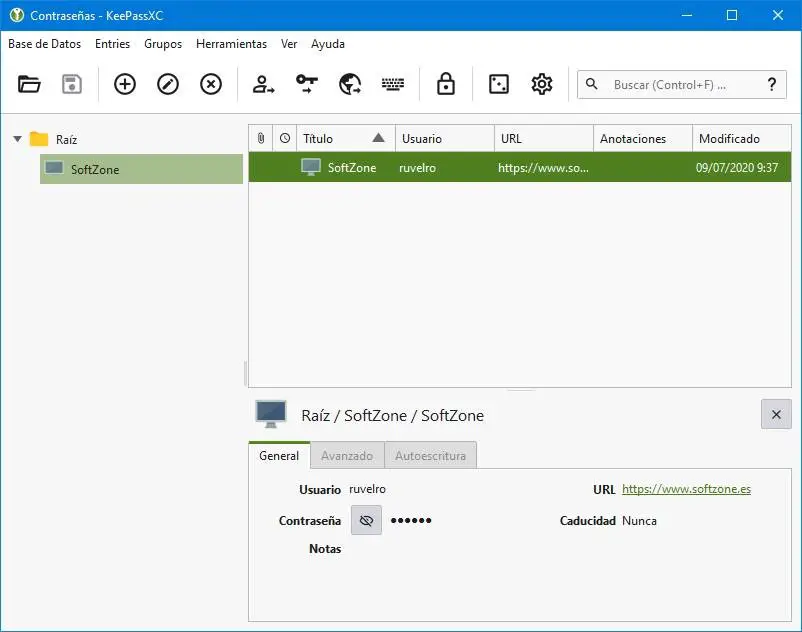Click the KeePassXC logo in title bar

click(17, 15)
